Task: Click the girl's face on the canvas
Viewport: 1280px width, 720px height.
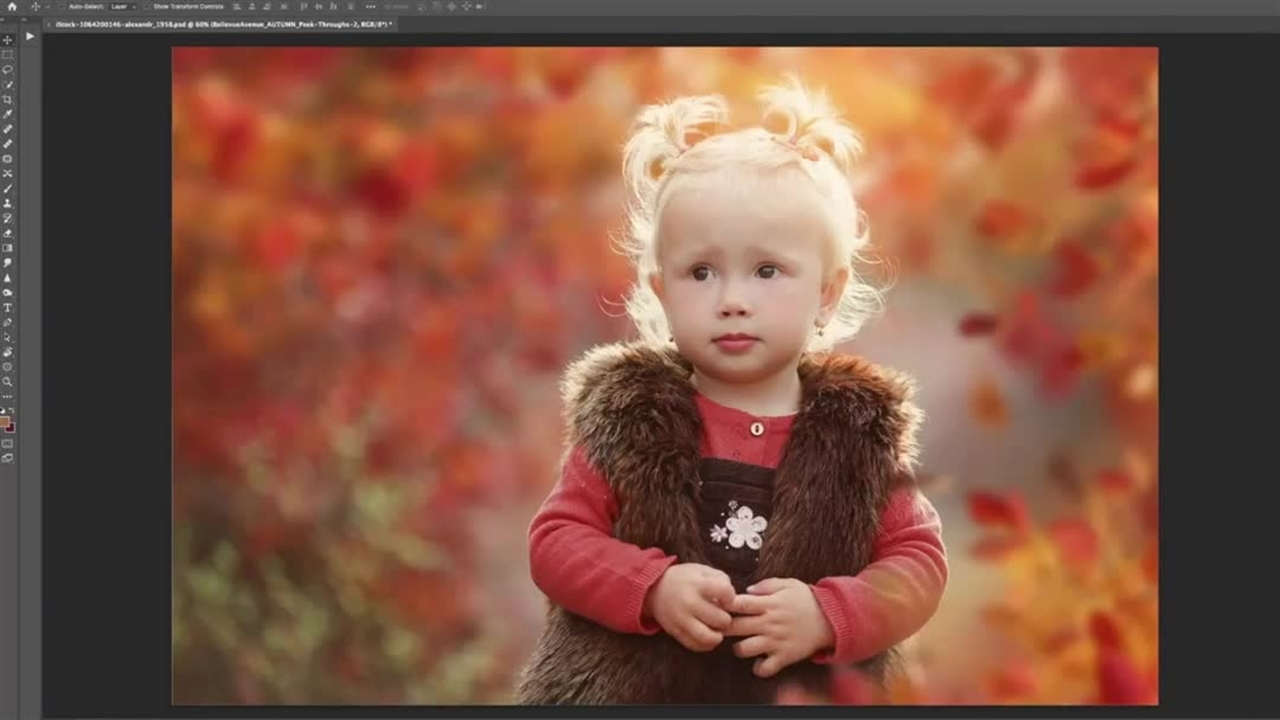Action: pos(738,290)
